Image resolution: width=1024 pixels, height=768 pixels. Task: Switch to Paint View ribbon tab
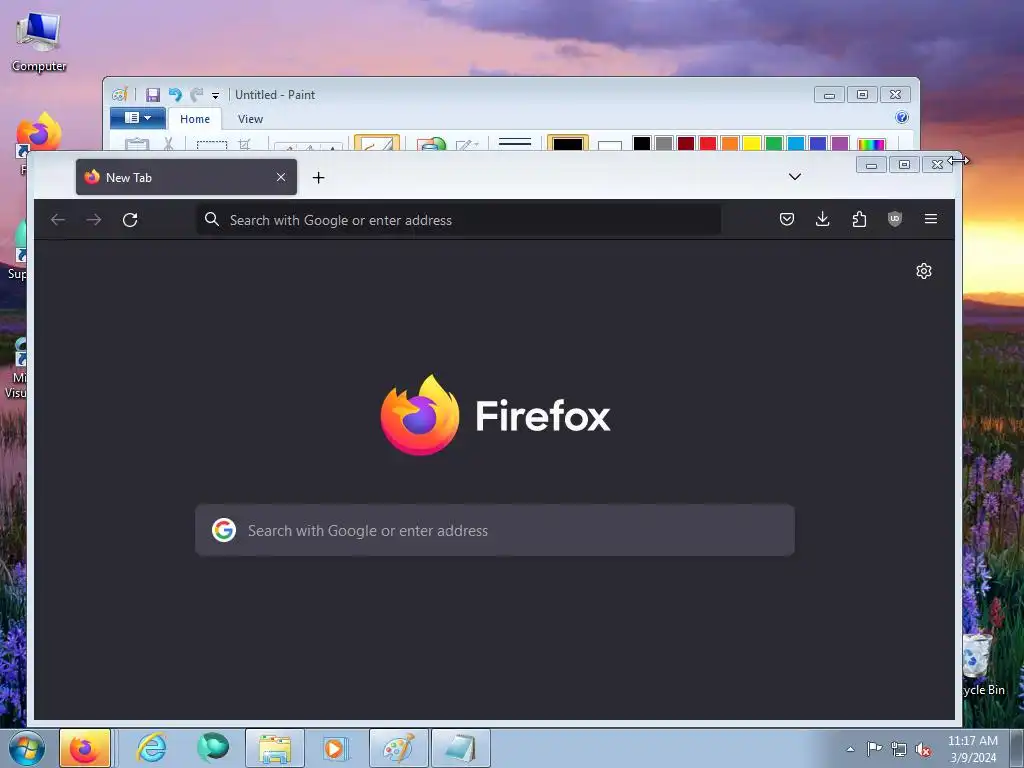(x=250, y=119)
